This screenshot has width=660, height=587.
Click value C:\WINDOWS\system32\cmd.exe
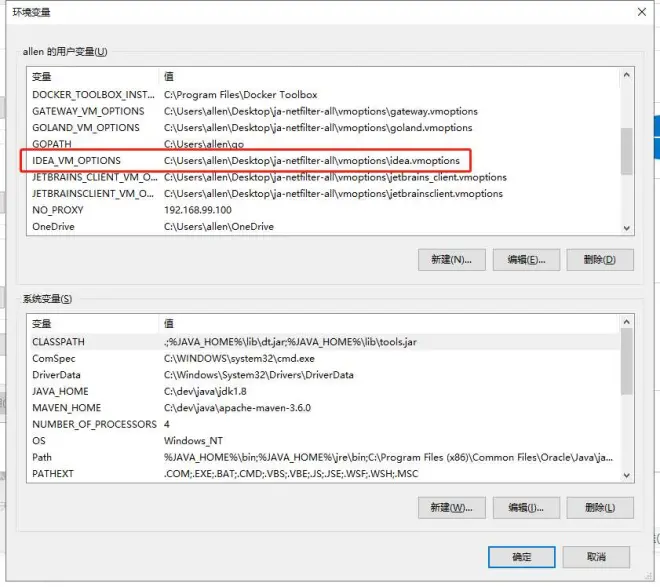240,359
